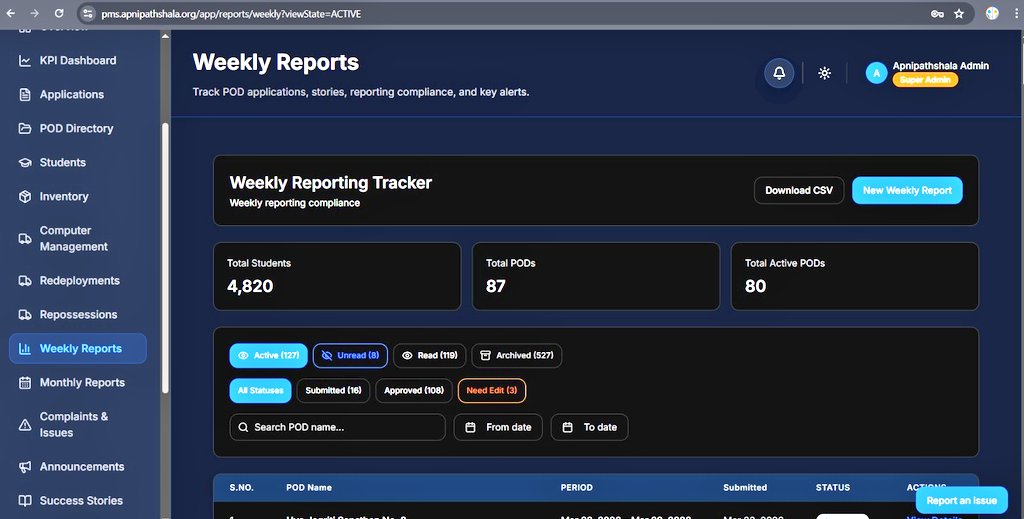
Task: Click the Super Admin badge
Action: pyautogui.click(x=925, y=80)
